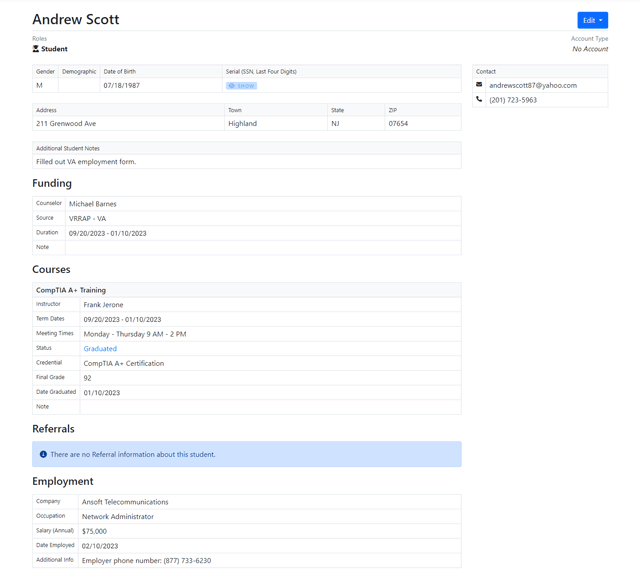Click final grade value 92

(x=87, y=378)
